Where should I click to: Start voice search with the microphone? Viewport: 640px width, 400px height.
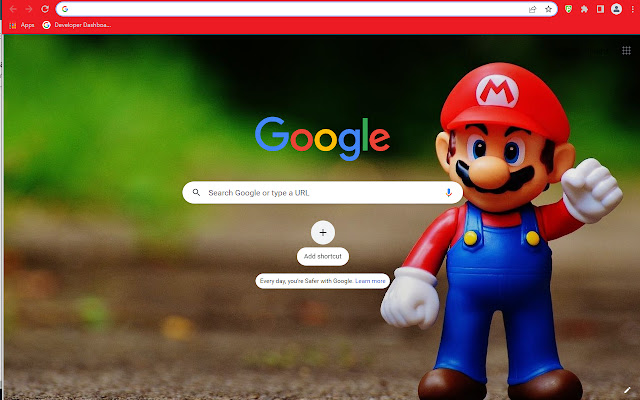click(448, 193)
